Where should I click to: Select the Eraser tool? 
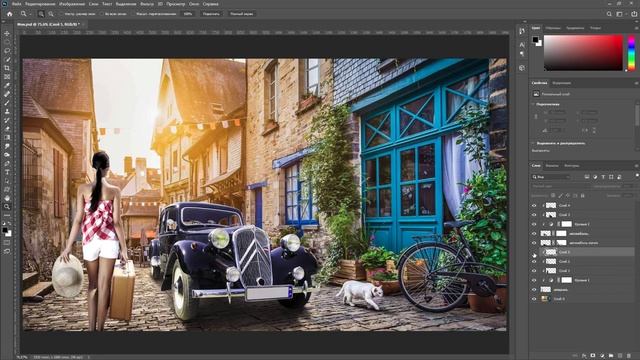coord(7,129)
